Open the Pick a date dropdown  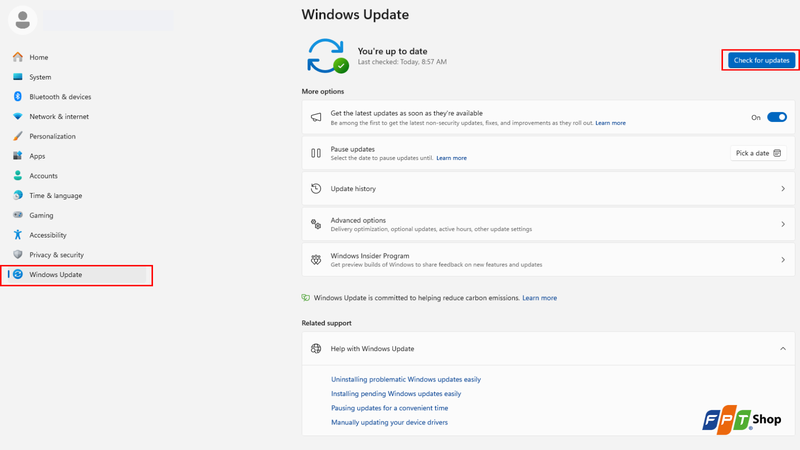758,153
